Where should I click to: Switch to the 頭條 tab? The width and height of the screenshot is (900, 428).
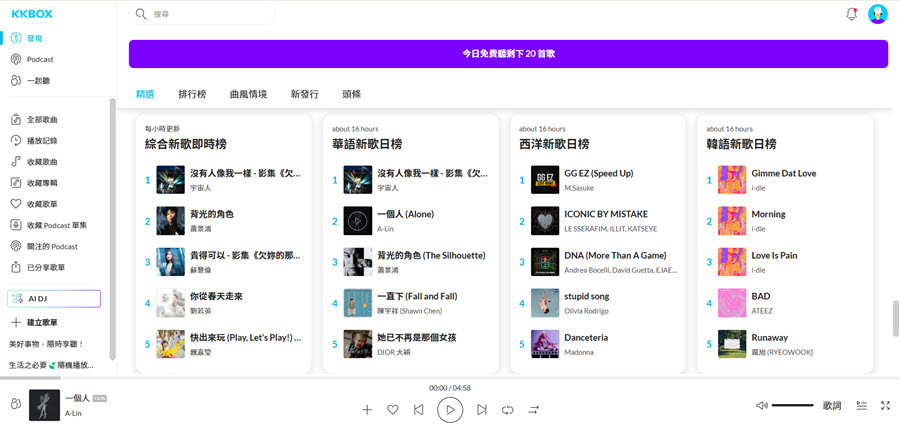[352, 94]
